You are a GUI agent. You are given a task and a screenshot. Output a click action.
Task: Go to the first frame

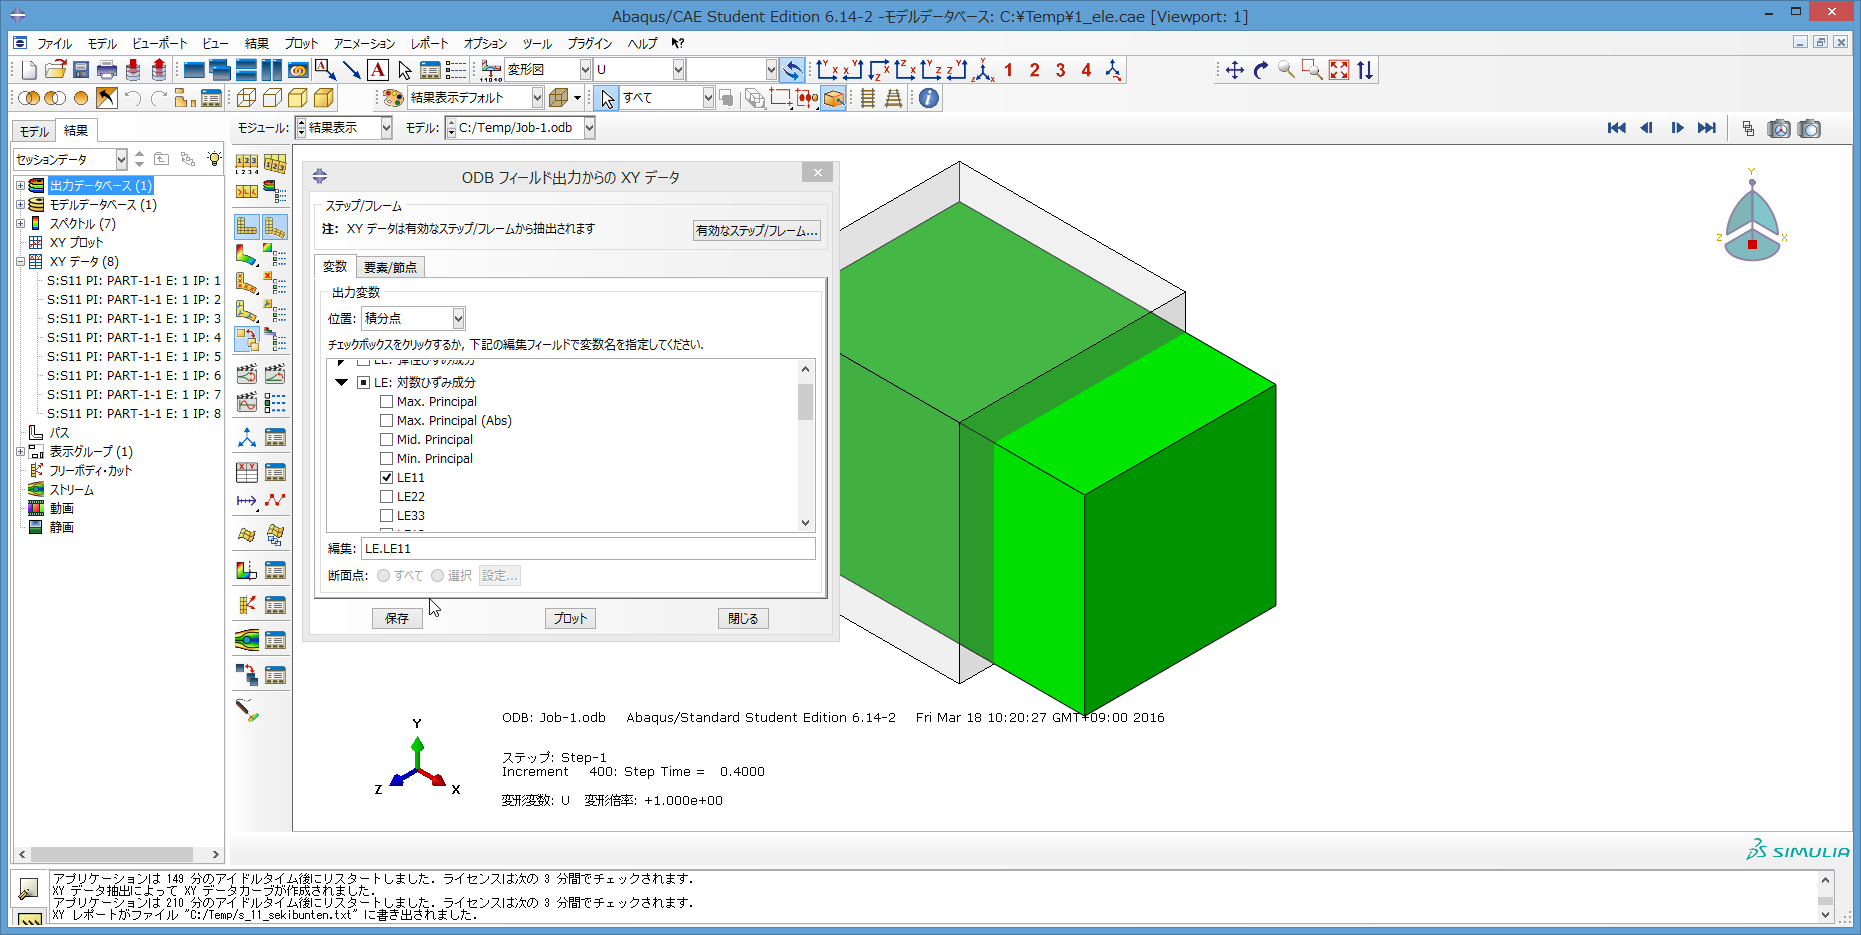(x=1616, y=128)
